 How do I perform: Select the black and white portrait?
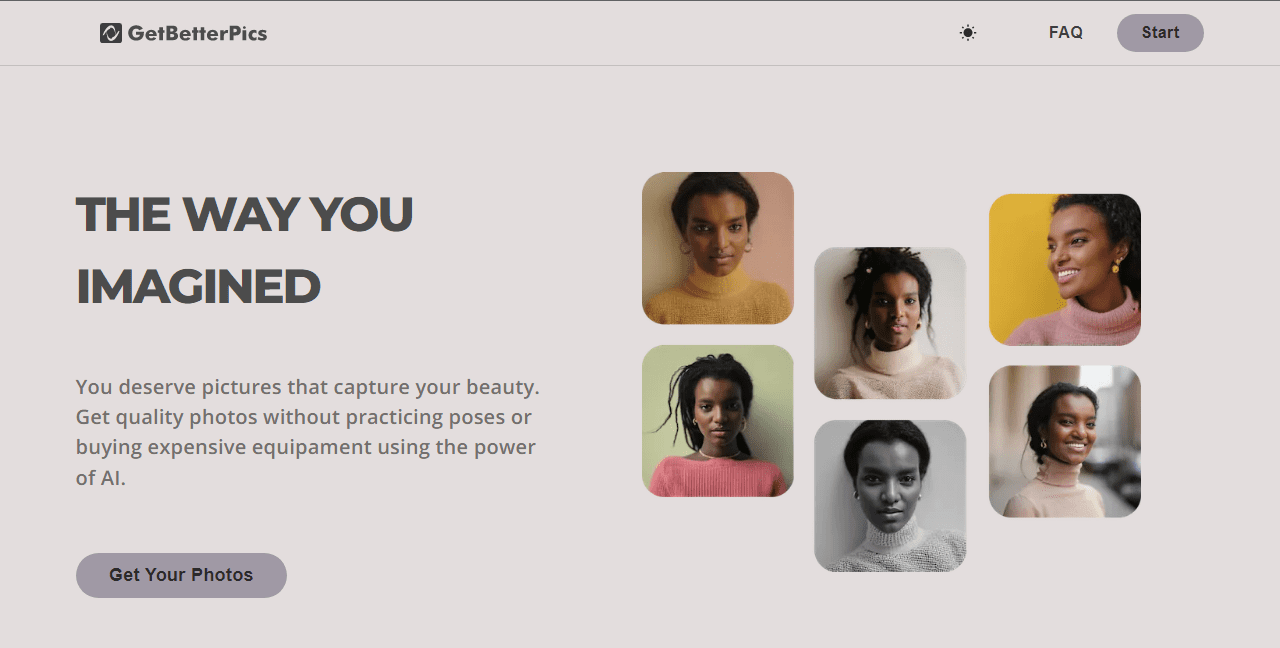point(890,496)
